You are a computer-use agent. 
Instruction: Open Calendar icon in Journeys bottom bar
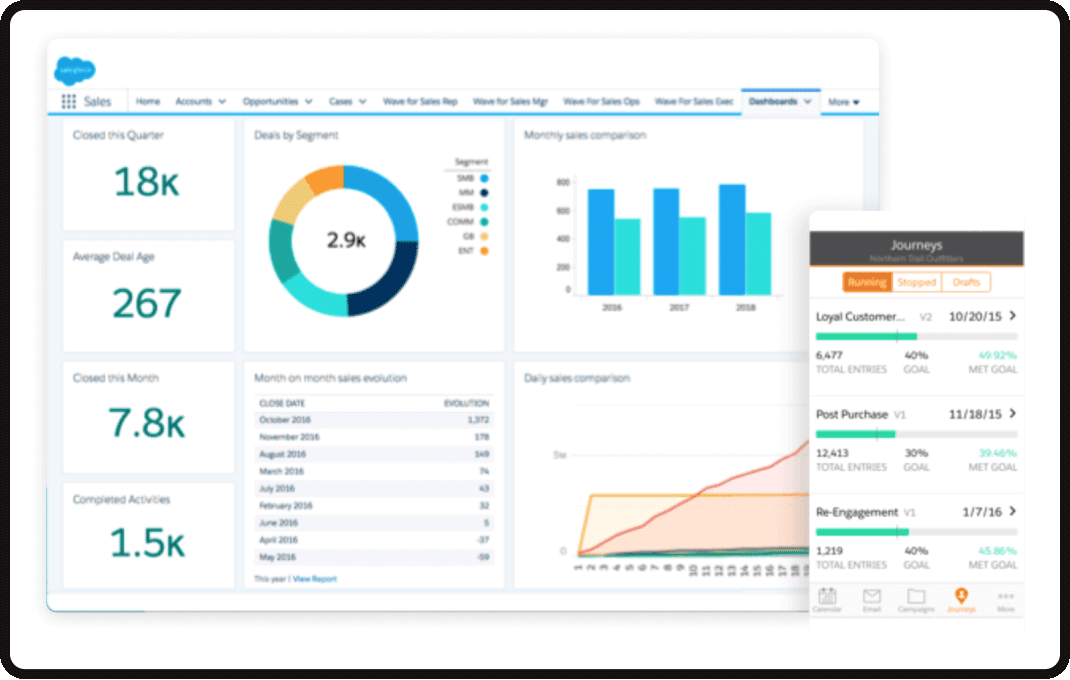[827, 596]
